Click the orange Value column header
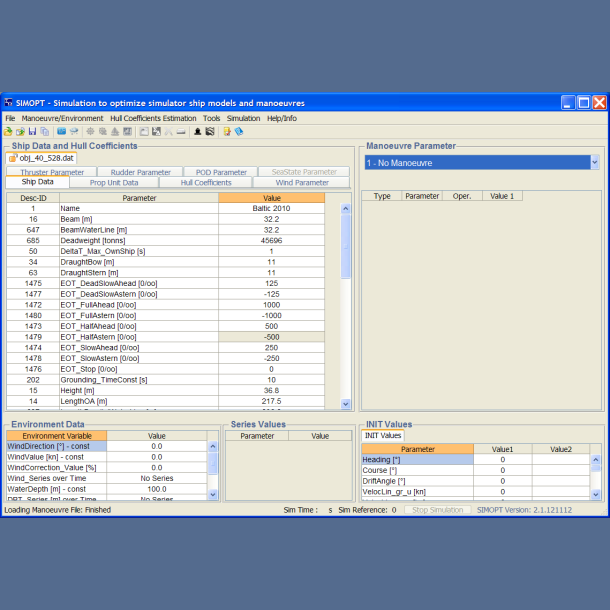 coord(271,198)
